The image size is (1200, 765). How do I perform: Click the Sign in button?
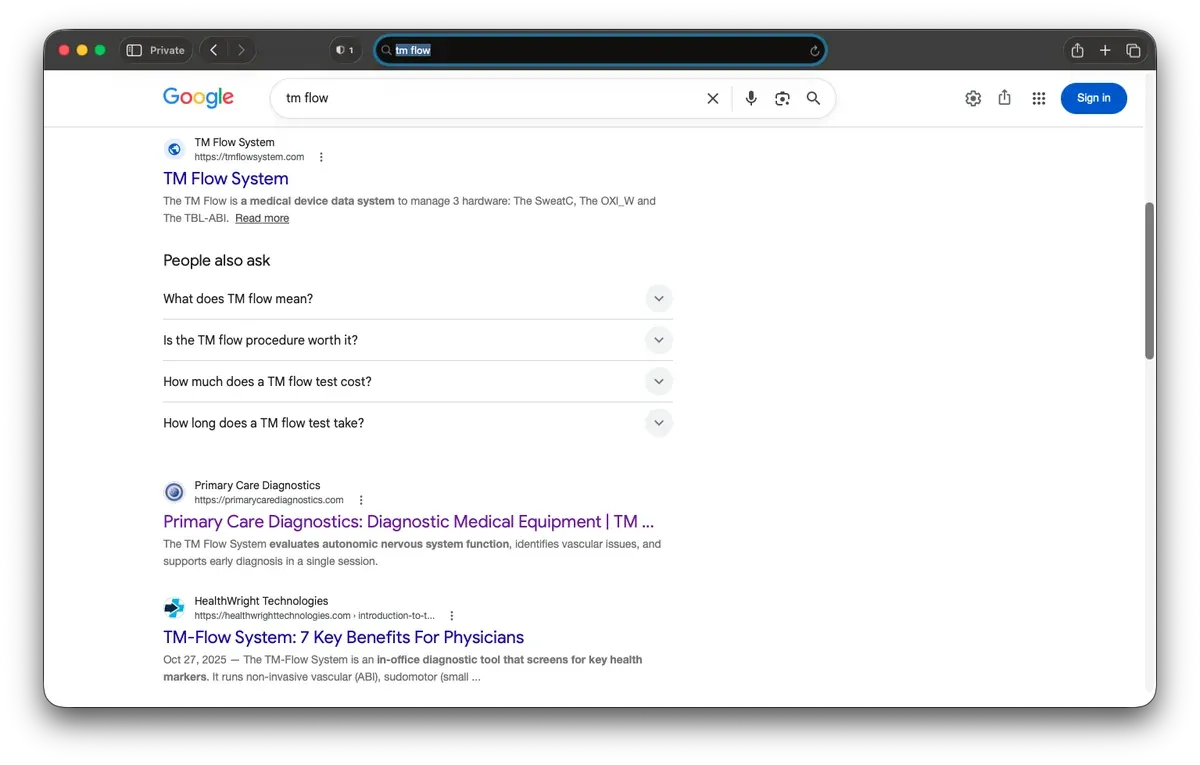coord(1093,98)
